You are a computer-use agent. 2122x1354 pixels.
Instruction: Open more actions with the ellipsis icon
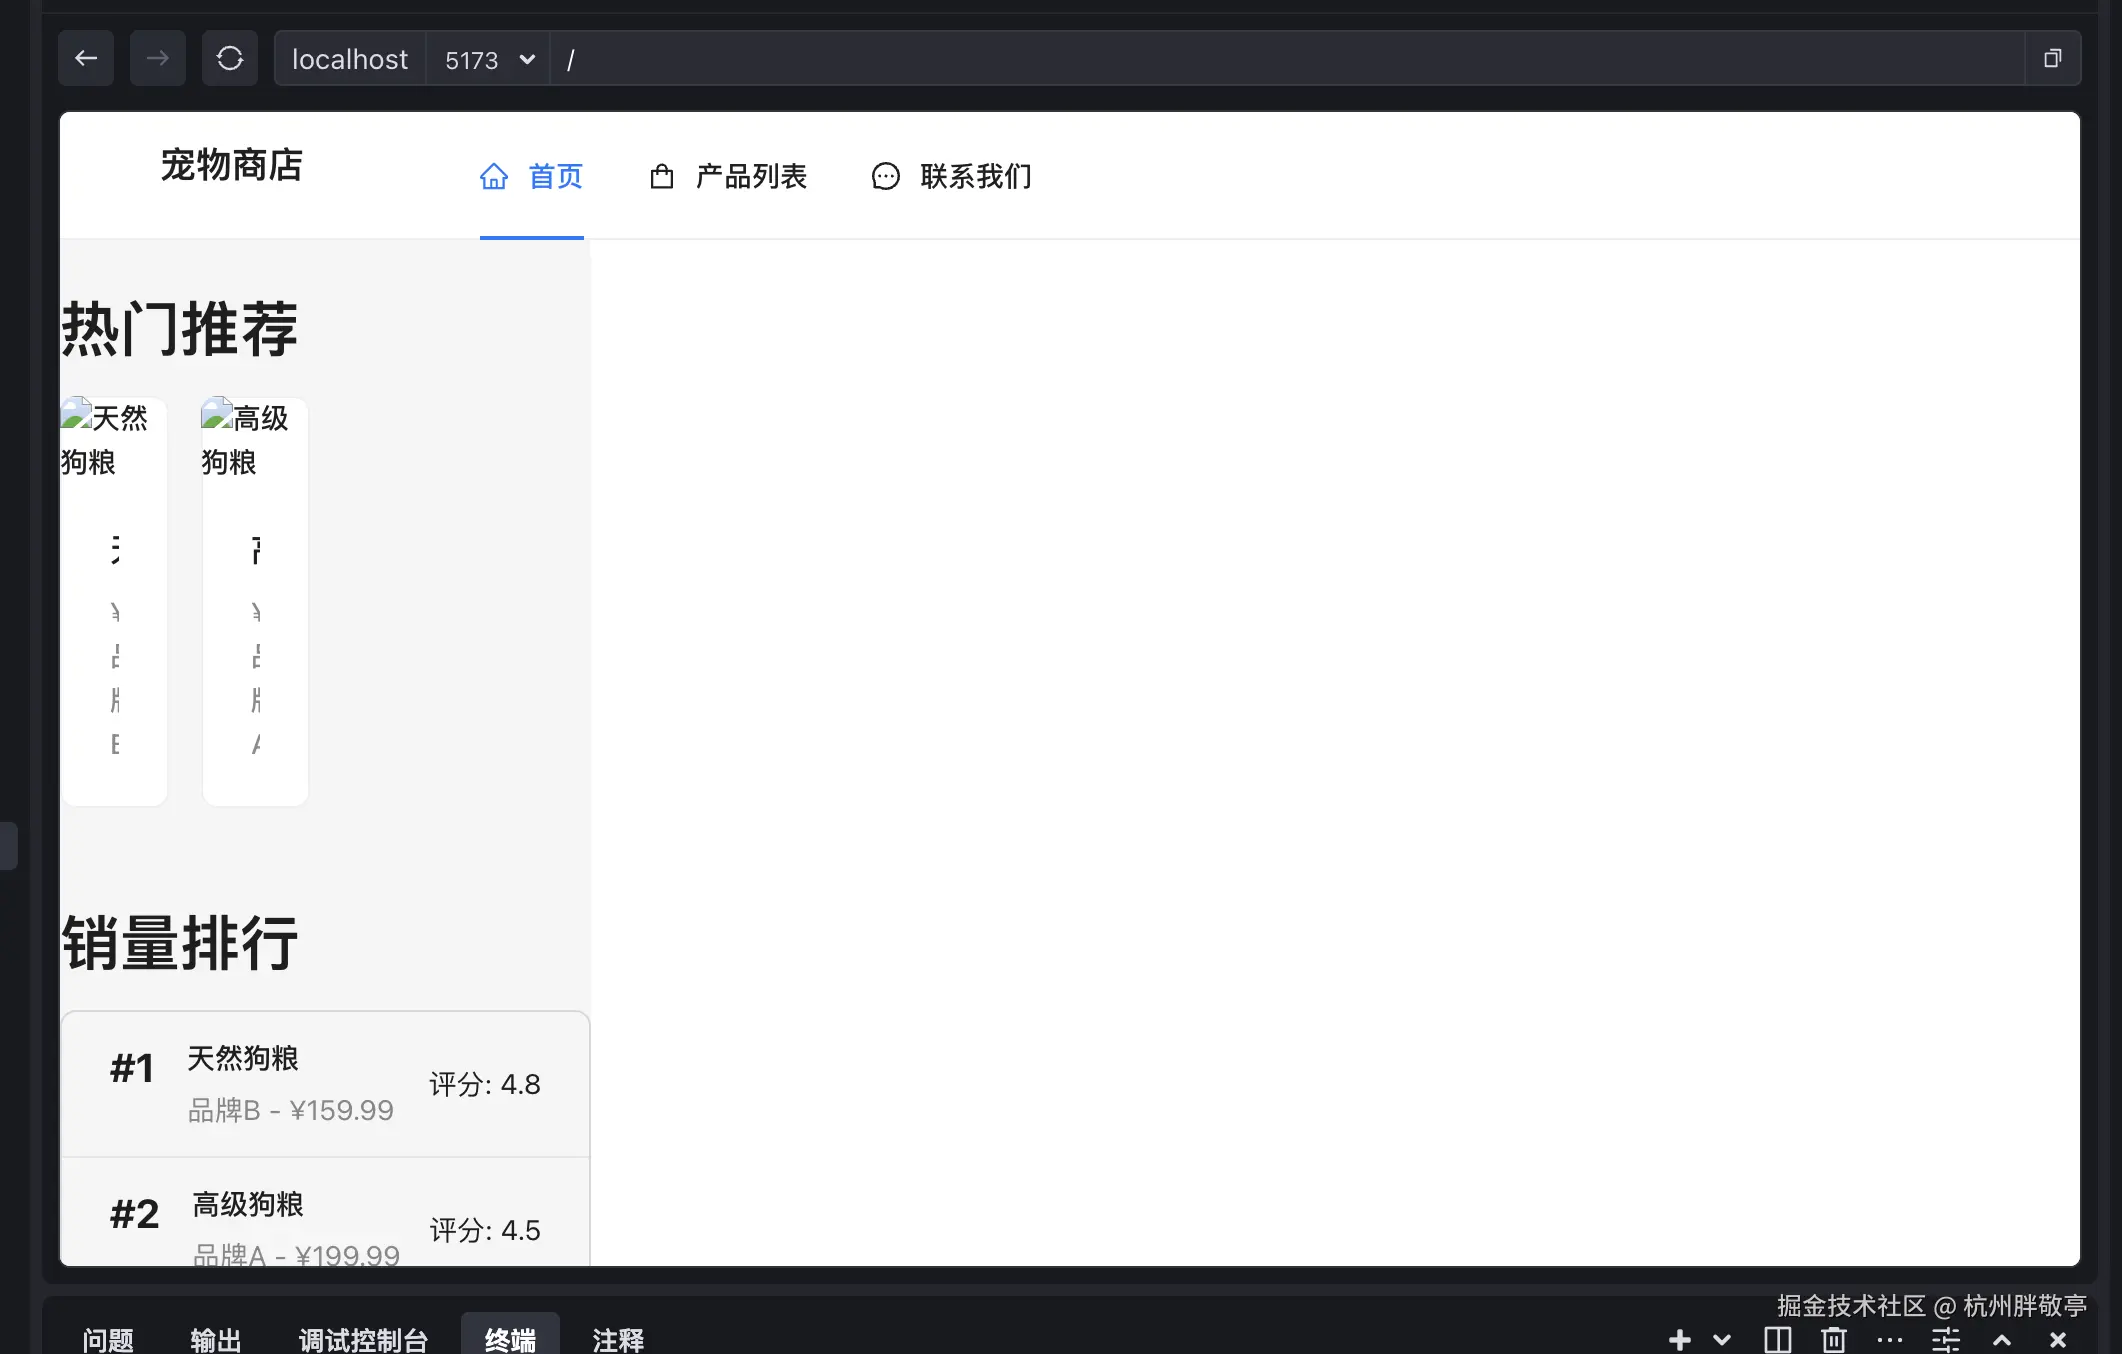(x=1890, y=1340)
